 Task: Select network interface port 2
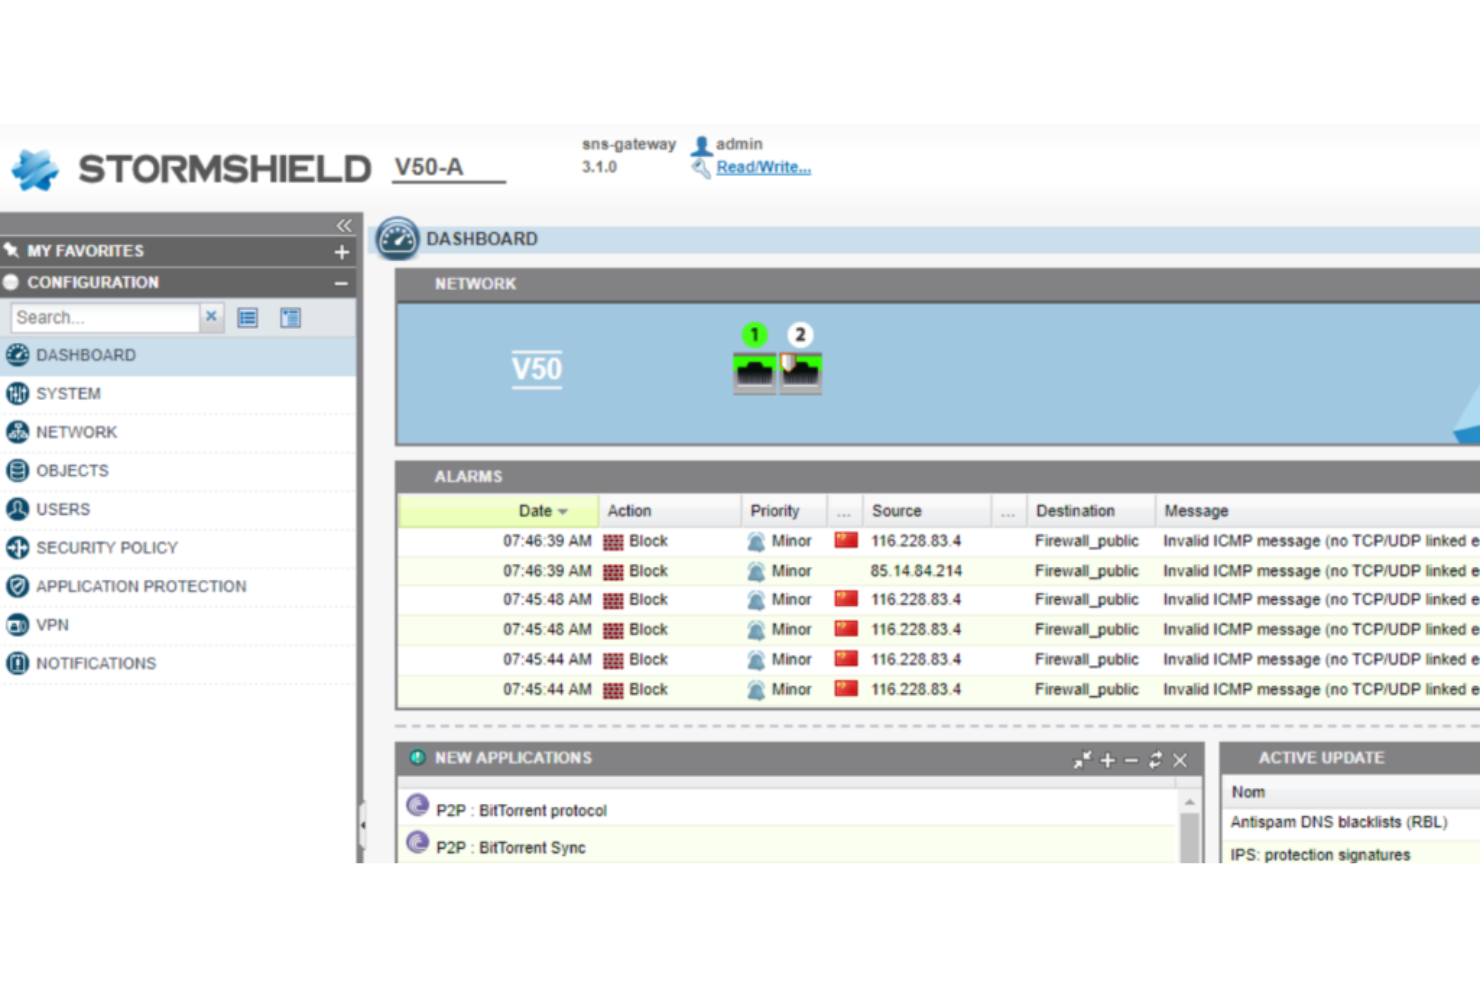click(801, 372)
